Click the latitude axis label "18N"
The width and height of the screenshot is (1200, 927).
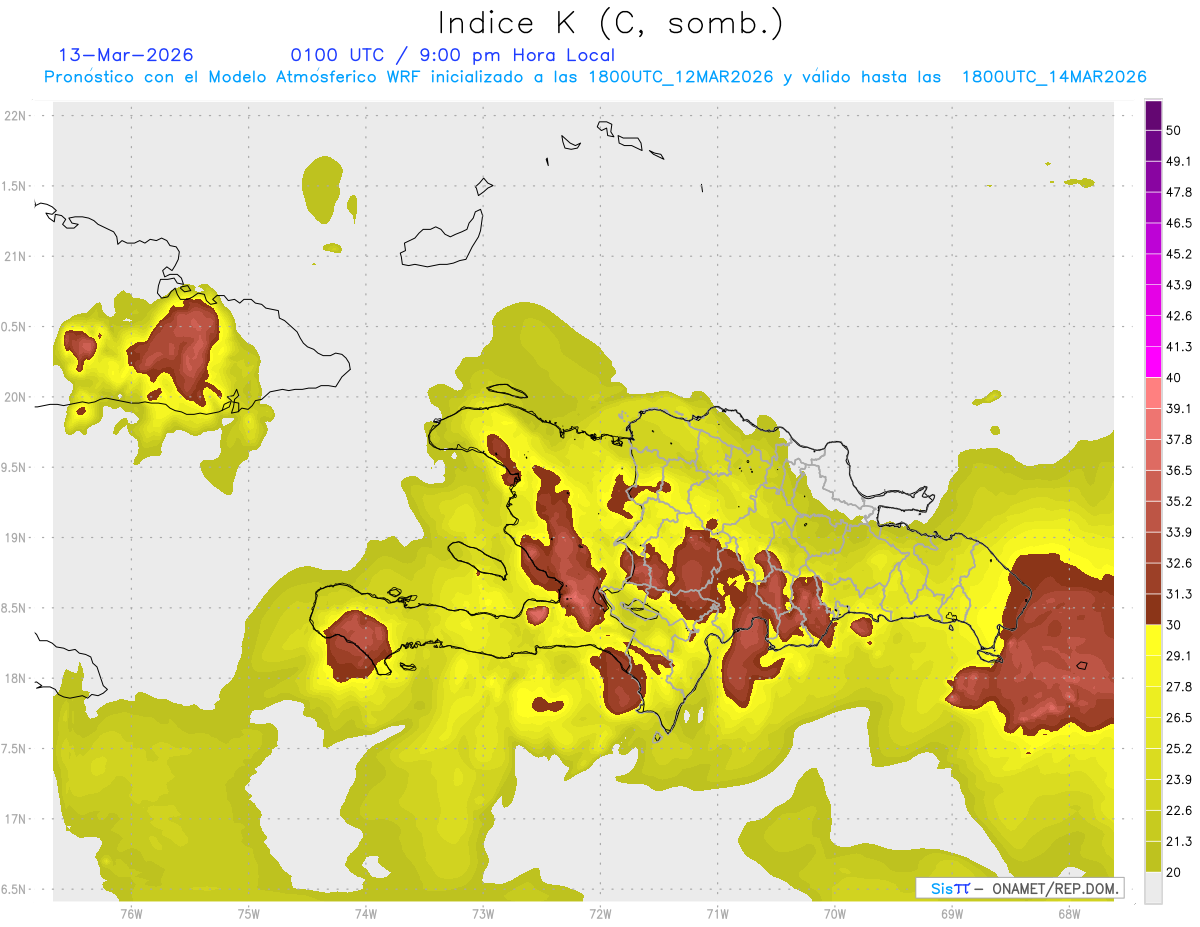point(17,679)
